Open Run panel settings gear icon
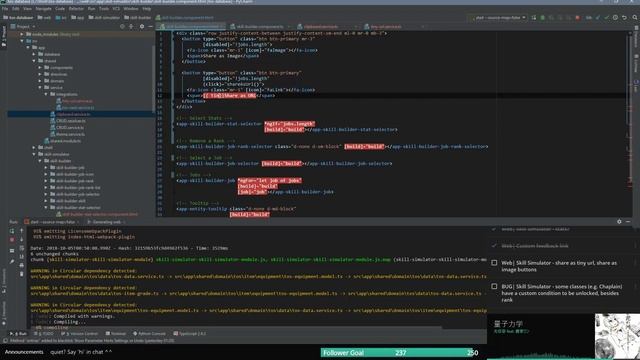640x360 pixels. [619, 222]
